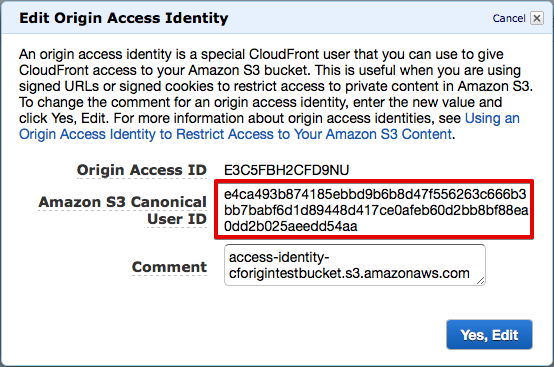554x367 pixels.
Task: Open the 'Using an' hyperlink text
Action: 492,118
